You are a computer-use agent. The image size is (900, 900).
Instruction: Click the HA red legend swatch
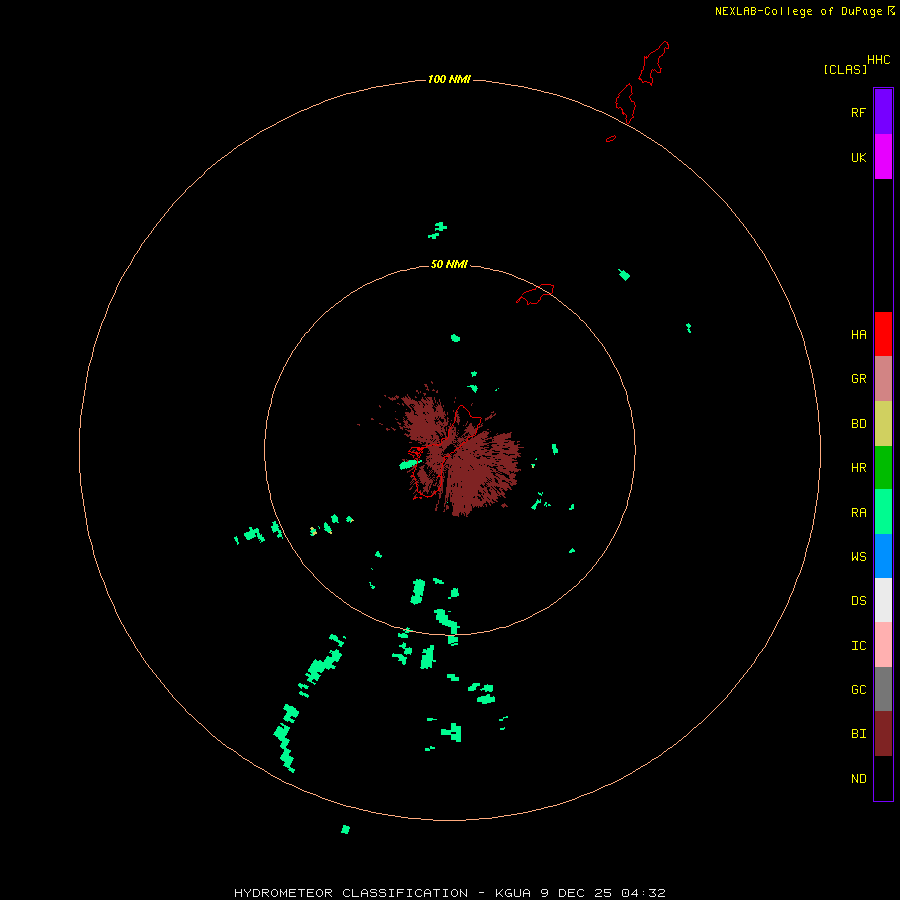[x=883, y=334]
